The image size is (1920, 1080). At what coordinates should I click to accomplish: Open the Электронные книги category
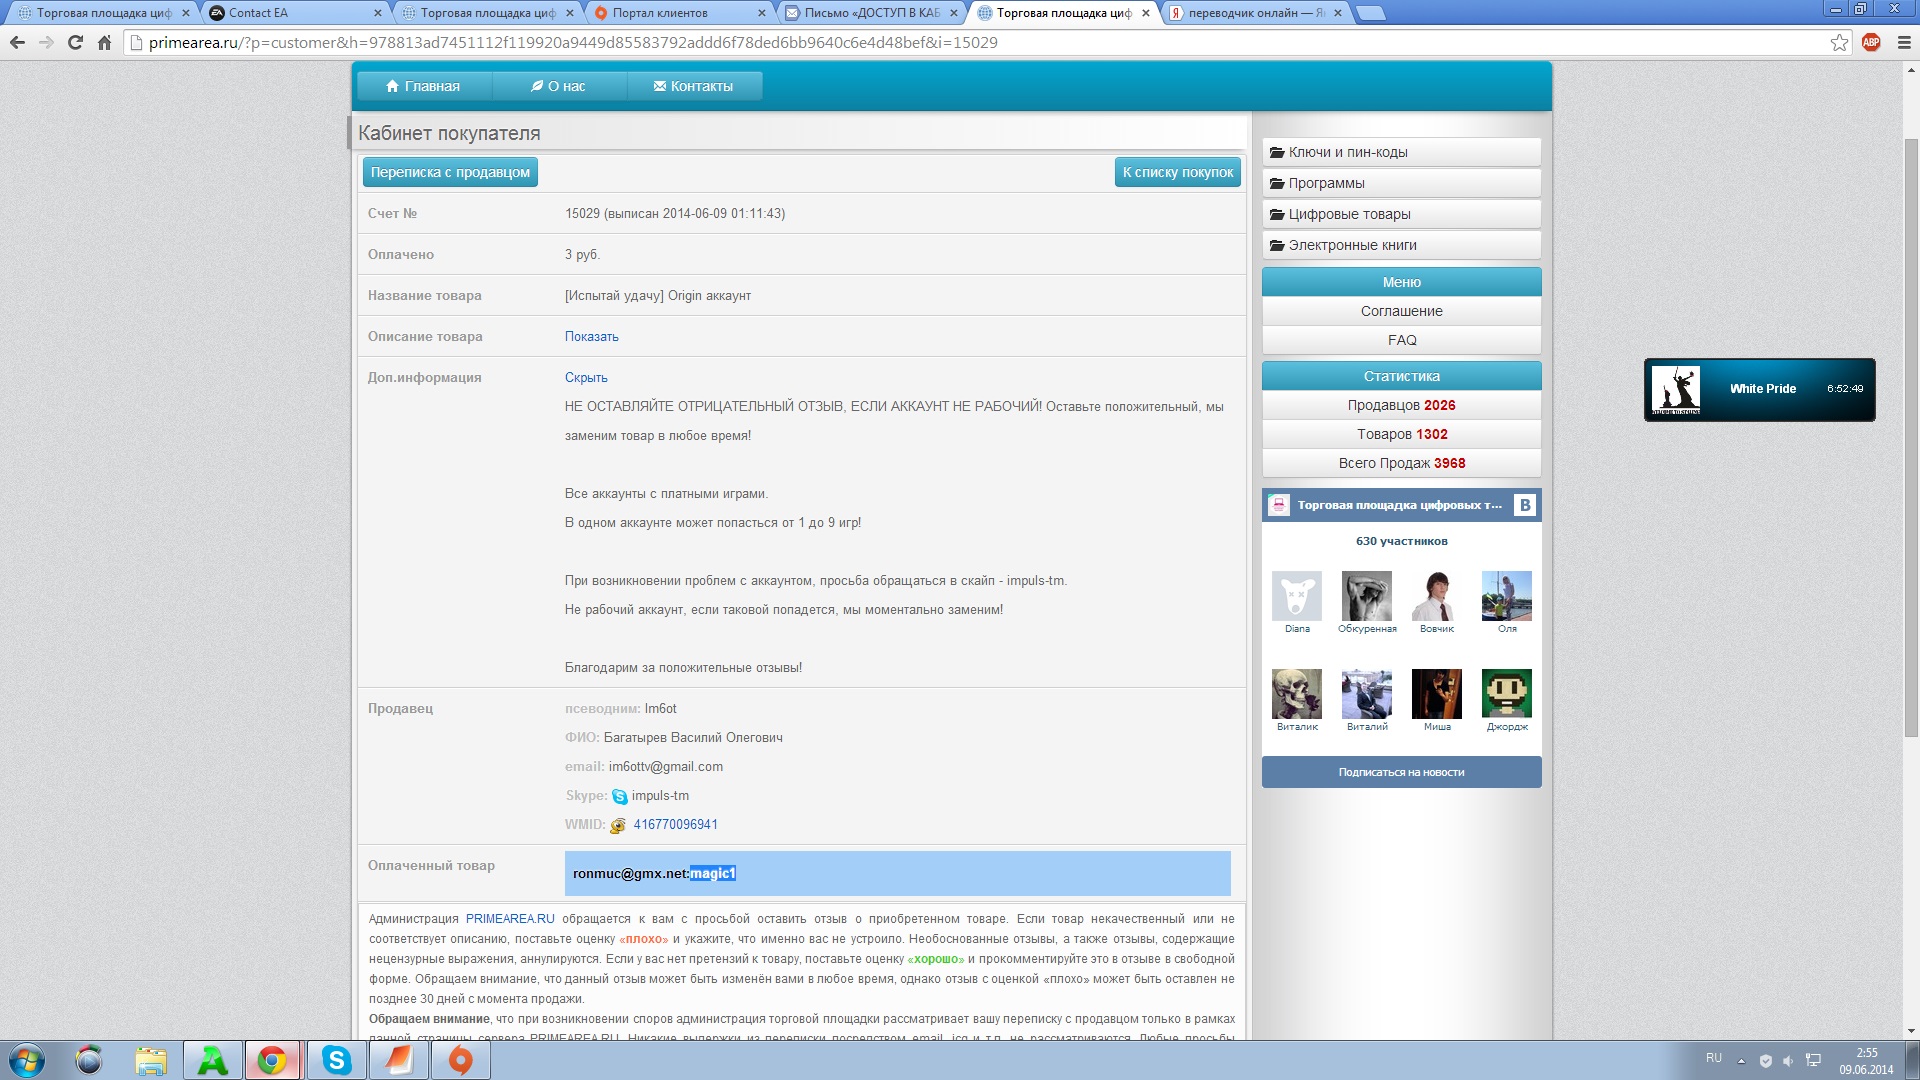click(x=1401, y=245)
